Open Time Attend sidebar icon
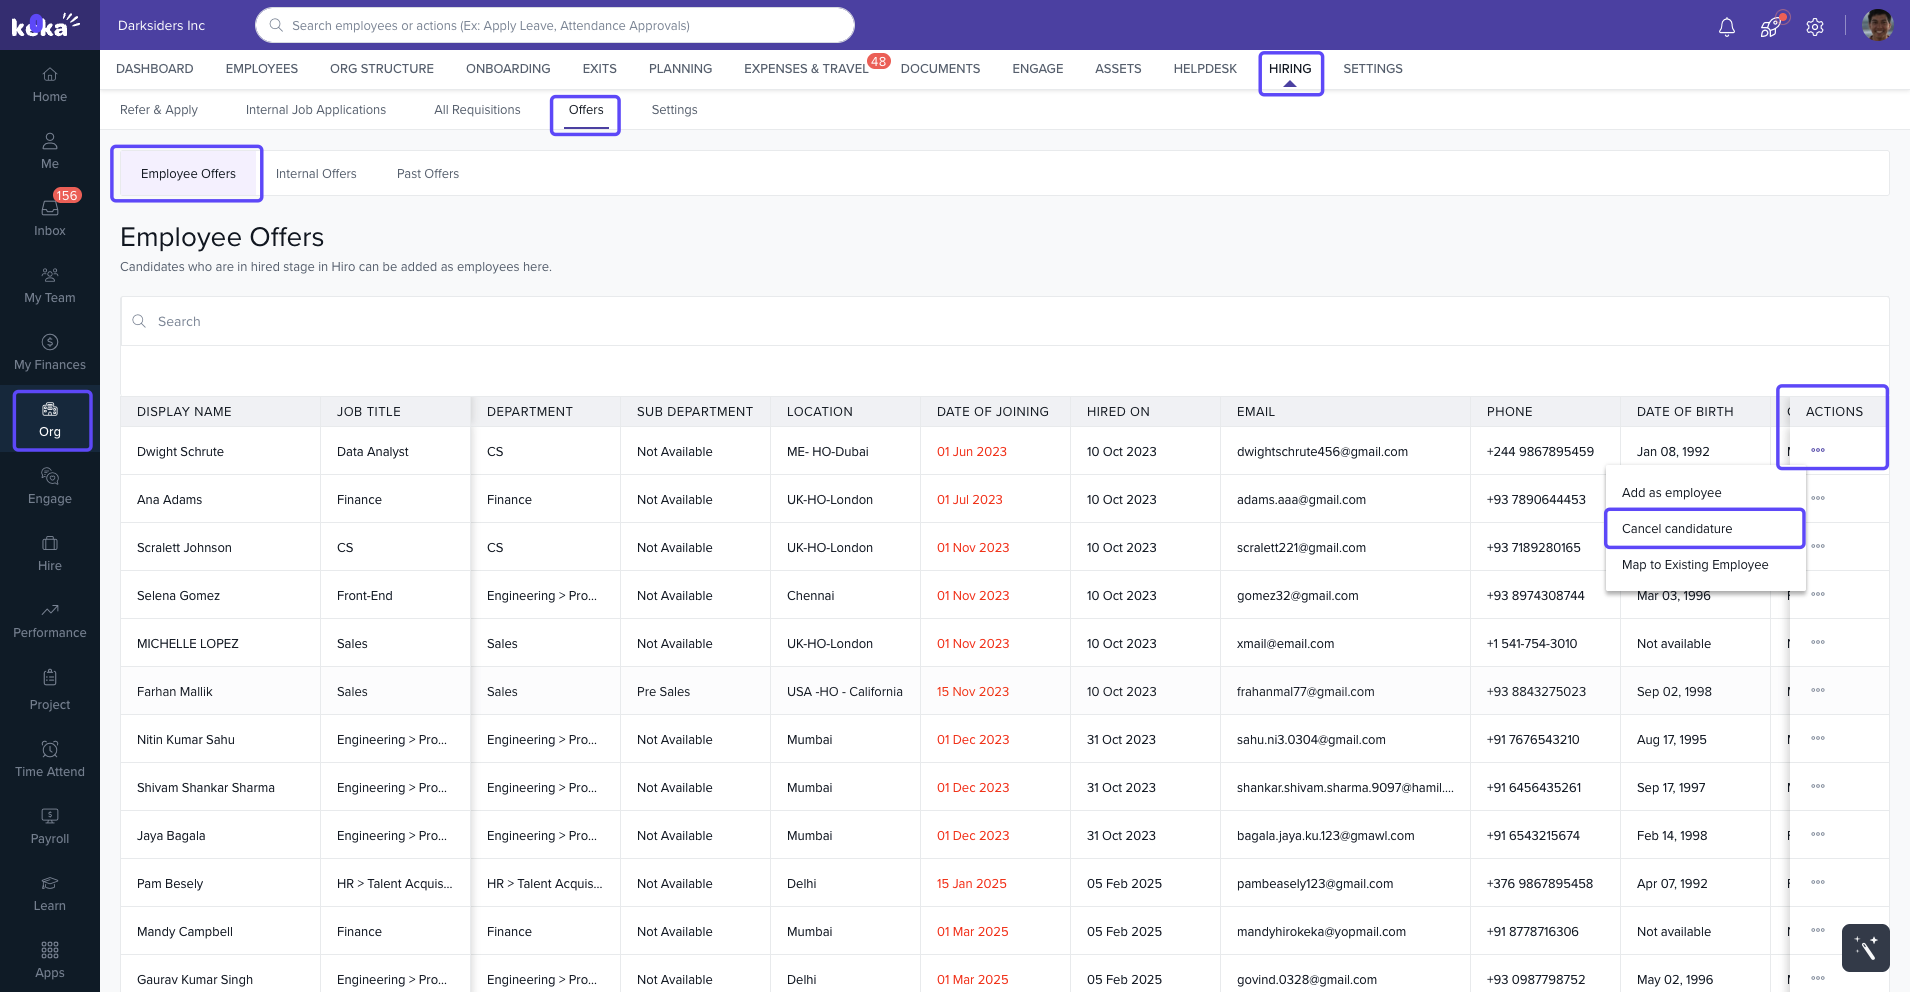This screenshot has height=992, width=1910. click(x=50, y=759)
